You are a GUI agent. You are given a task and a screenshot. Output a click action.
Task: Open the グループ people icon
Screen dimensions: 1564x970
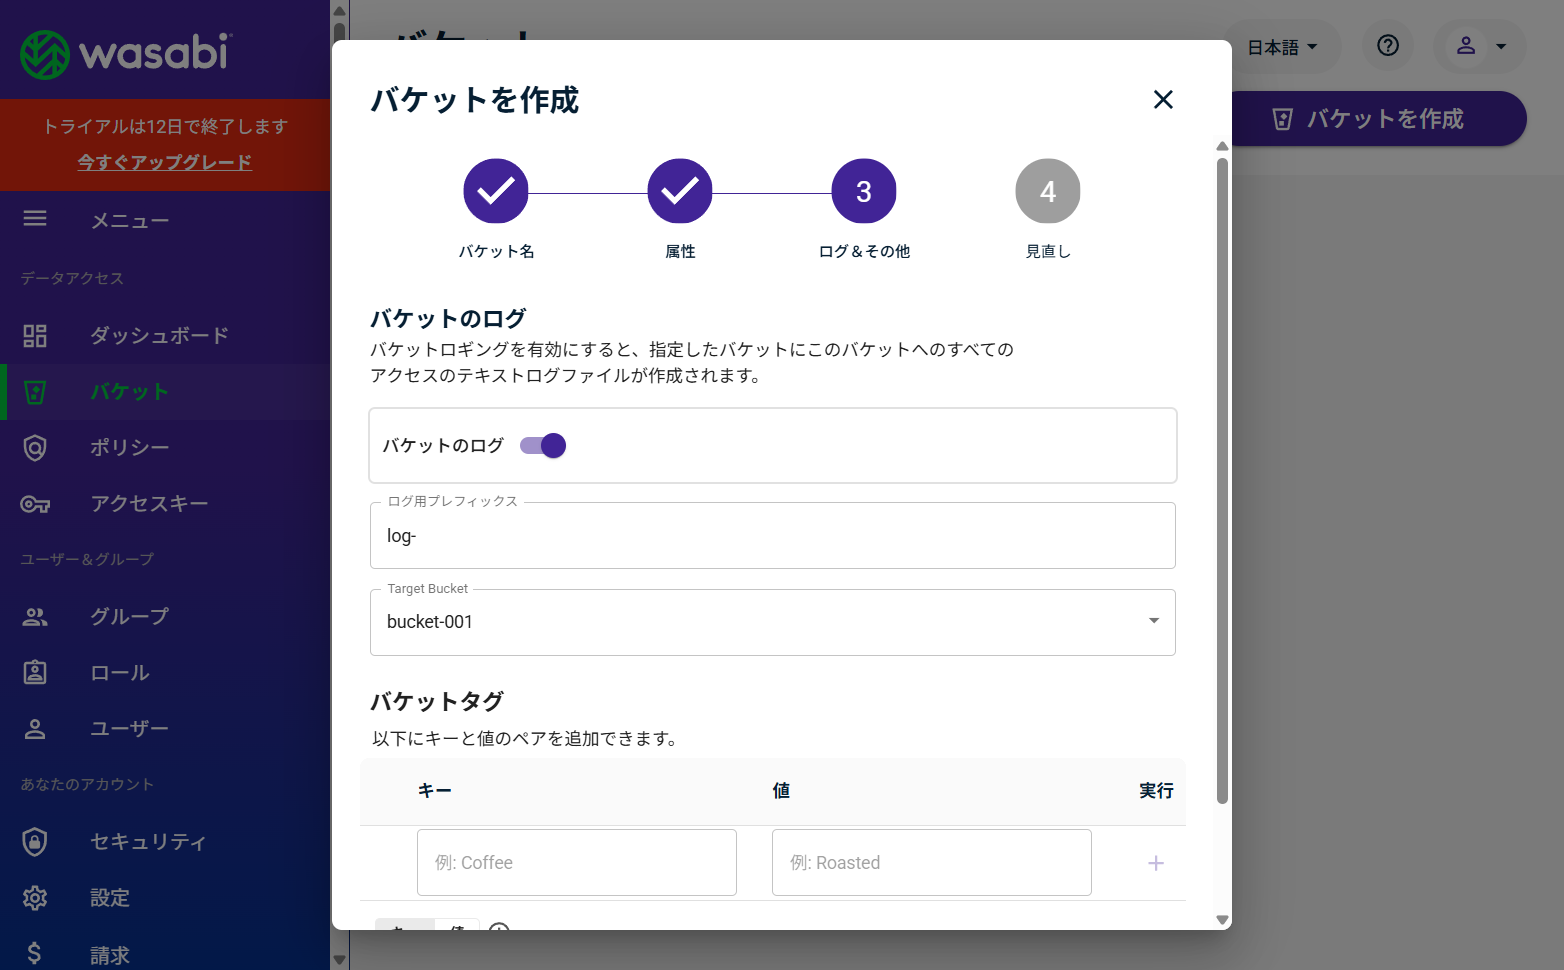pyautogui.click(x=35, y=617)
